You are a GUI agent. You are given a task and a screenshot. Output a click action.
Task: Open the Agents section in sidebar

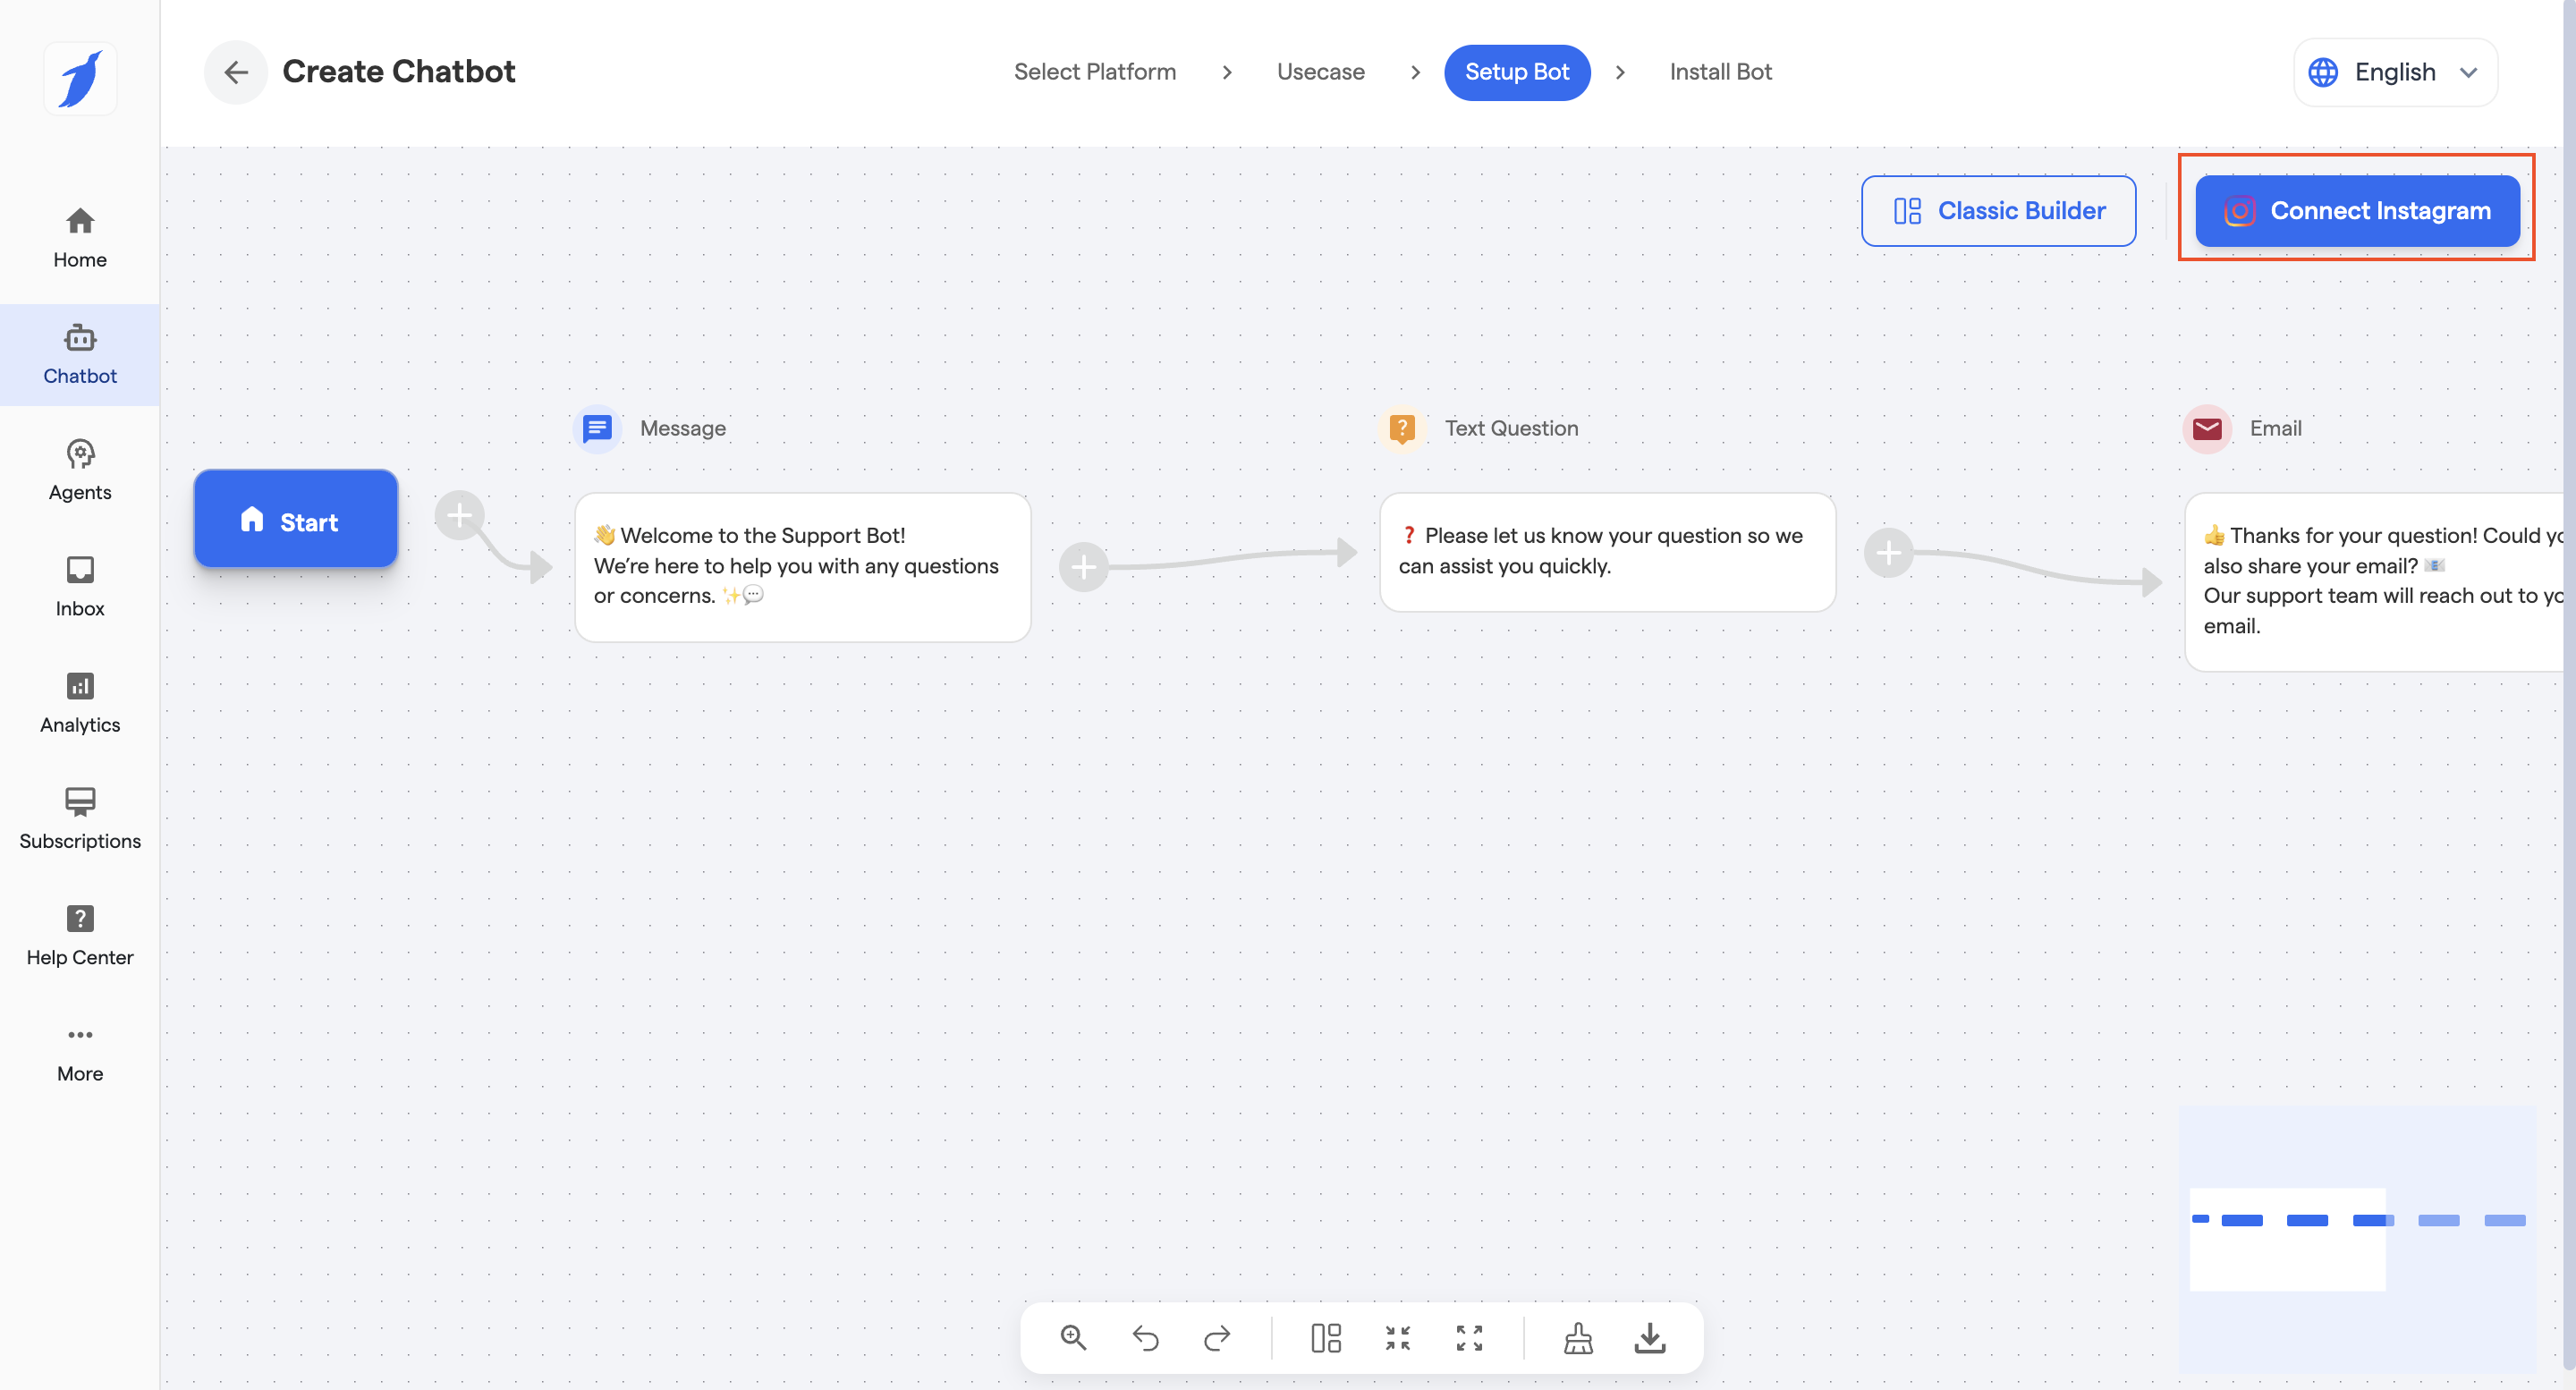coord(80,470)
